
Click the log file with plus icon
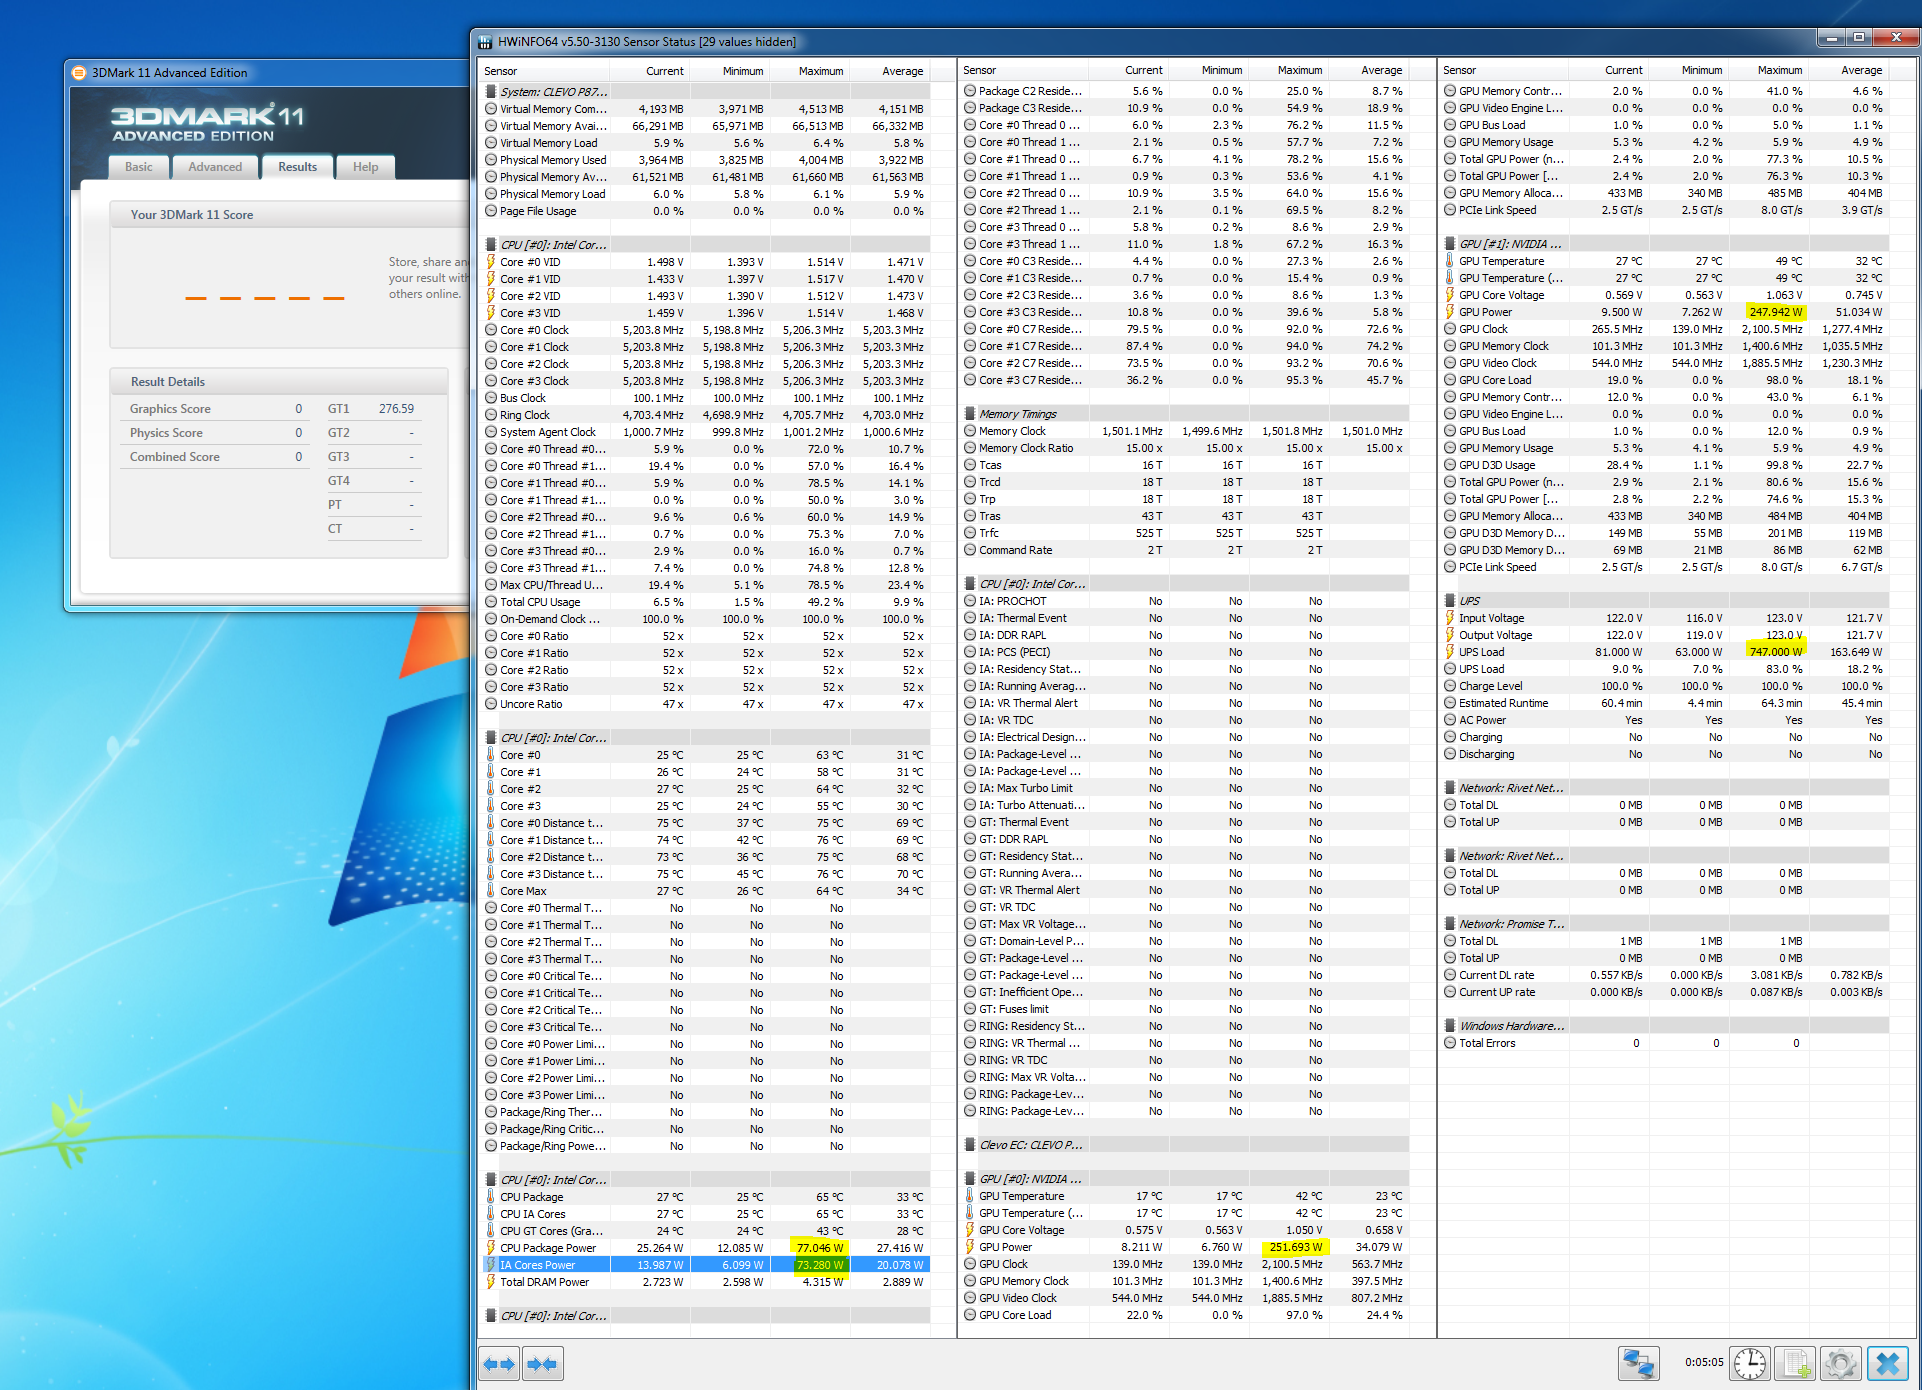click(x=1796, y=1363)
